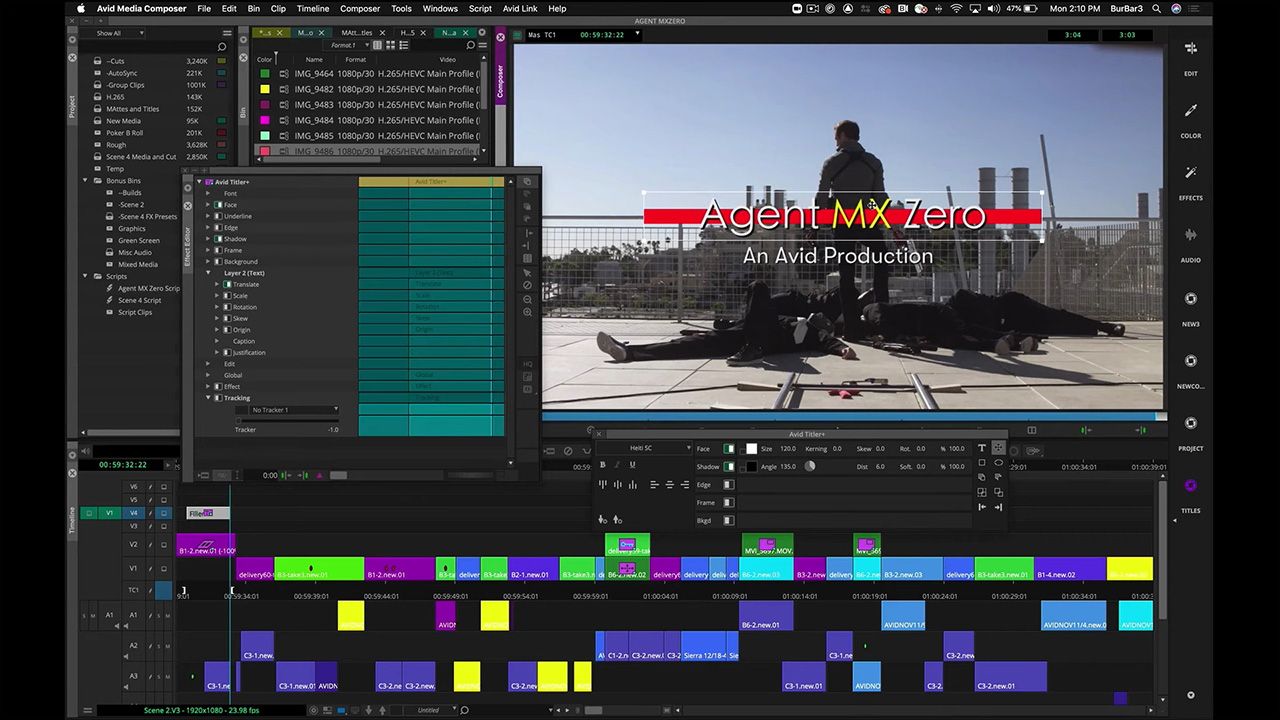Click the white Face color swatch
The width and height of the screenshot is (1280, 720).
click(751, 449)
